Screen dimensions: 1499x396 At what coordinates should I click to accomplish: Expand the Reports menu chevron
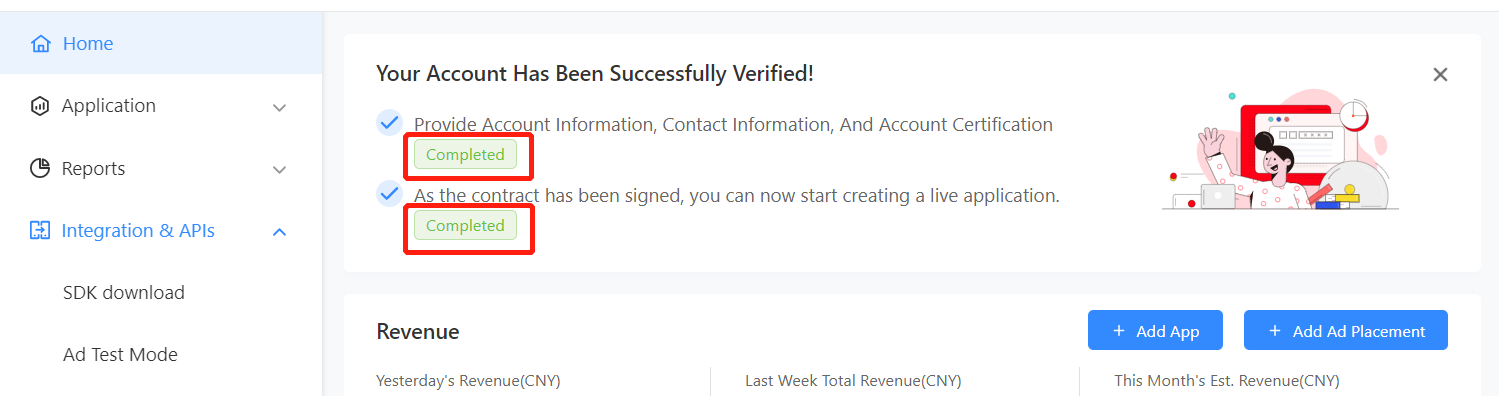pyautogui.click(x=280, y=170)
